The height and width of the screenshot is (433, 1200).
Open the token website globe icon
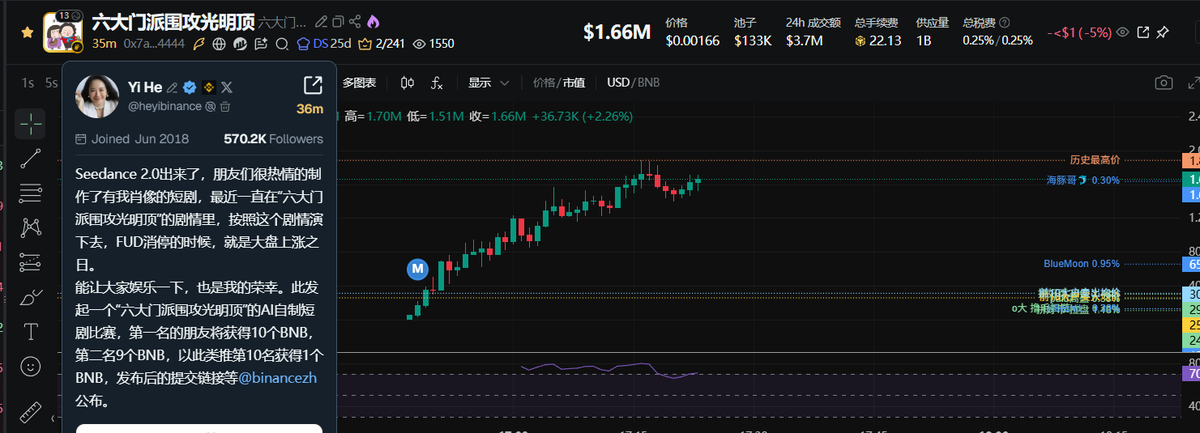220,44
